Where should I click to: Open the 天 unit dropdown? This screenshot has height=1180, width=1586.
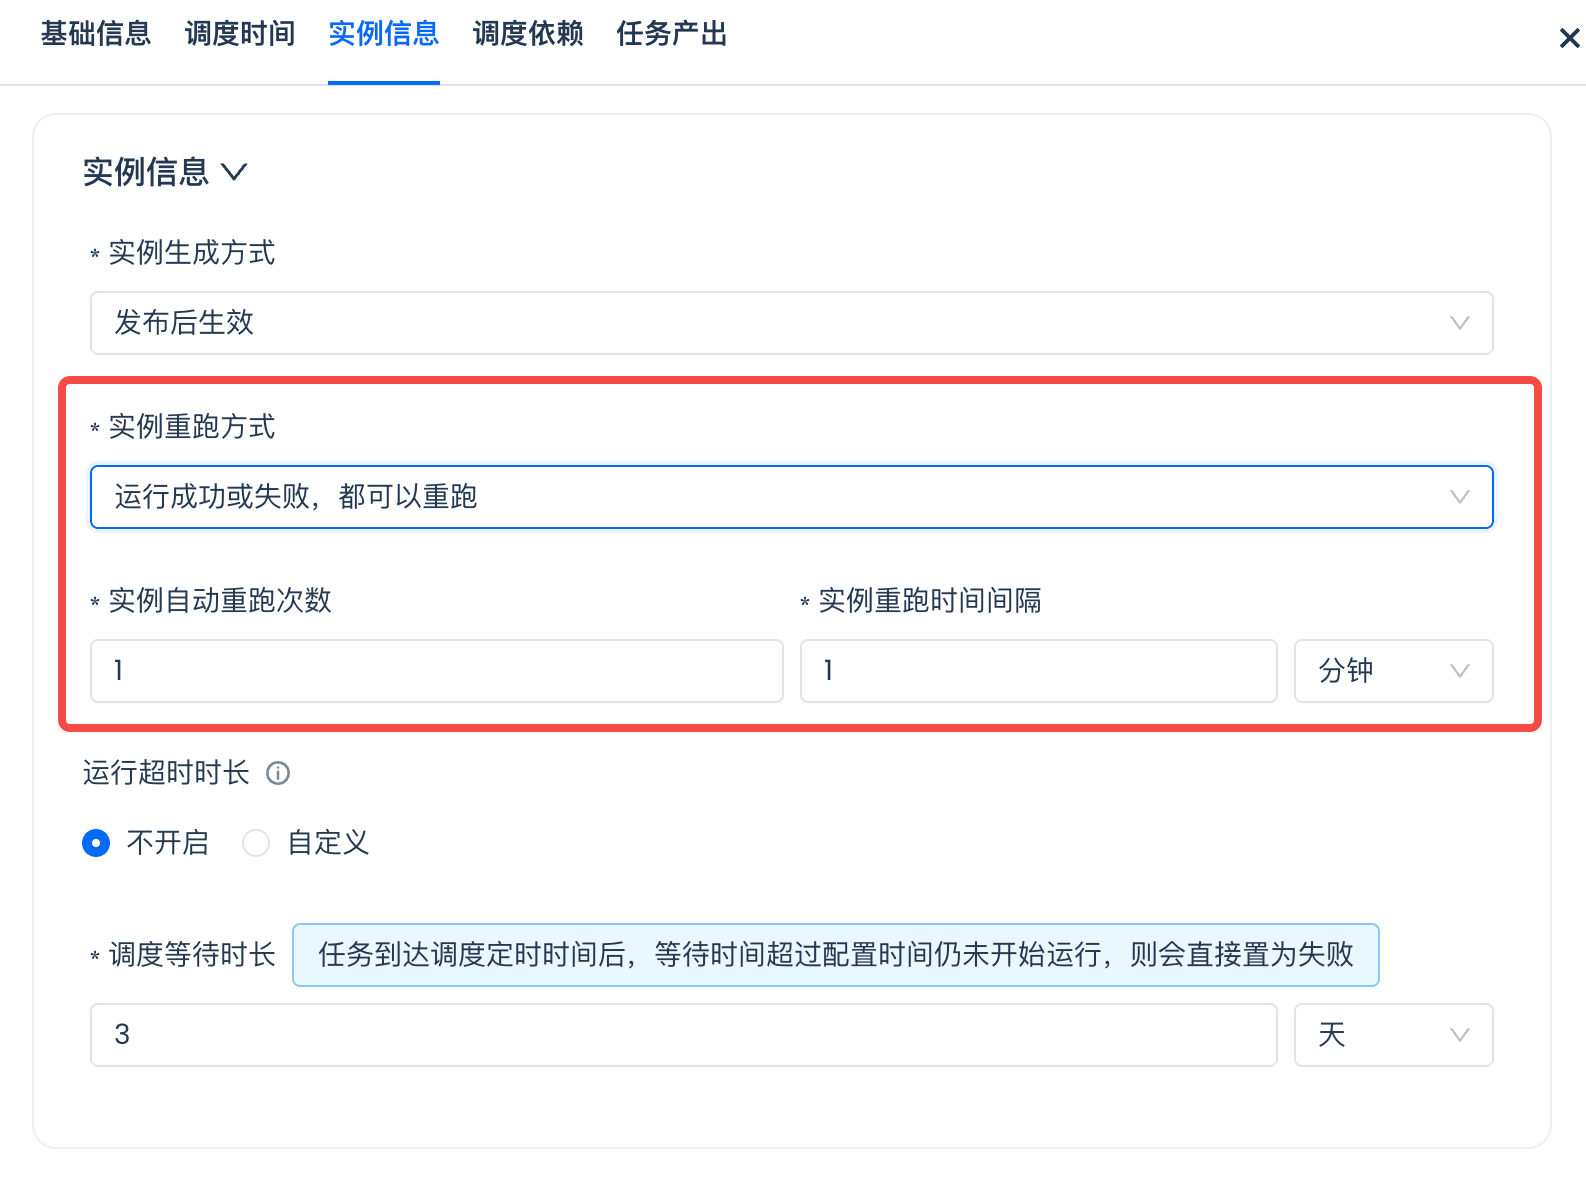(x=1392, y=1035)
